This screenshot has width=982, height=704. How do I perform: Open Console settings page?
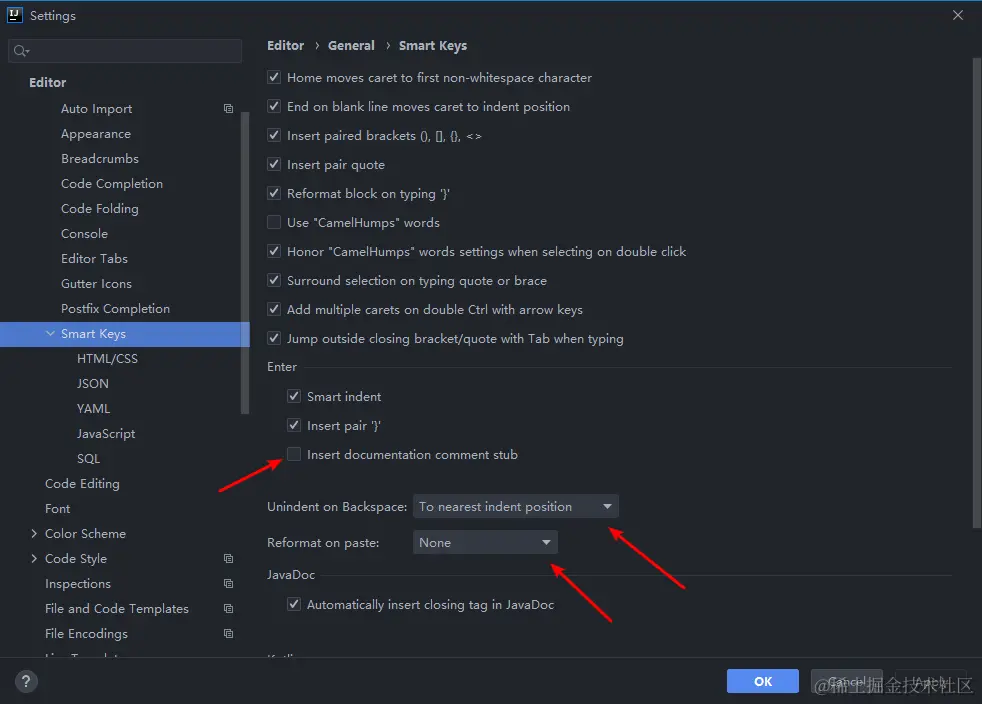pos(84,234)
